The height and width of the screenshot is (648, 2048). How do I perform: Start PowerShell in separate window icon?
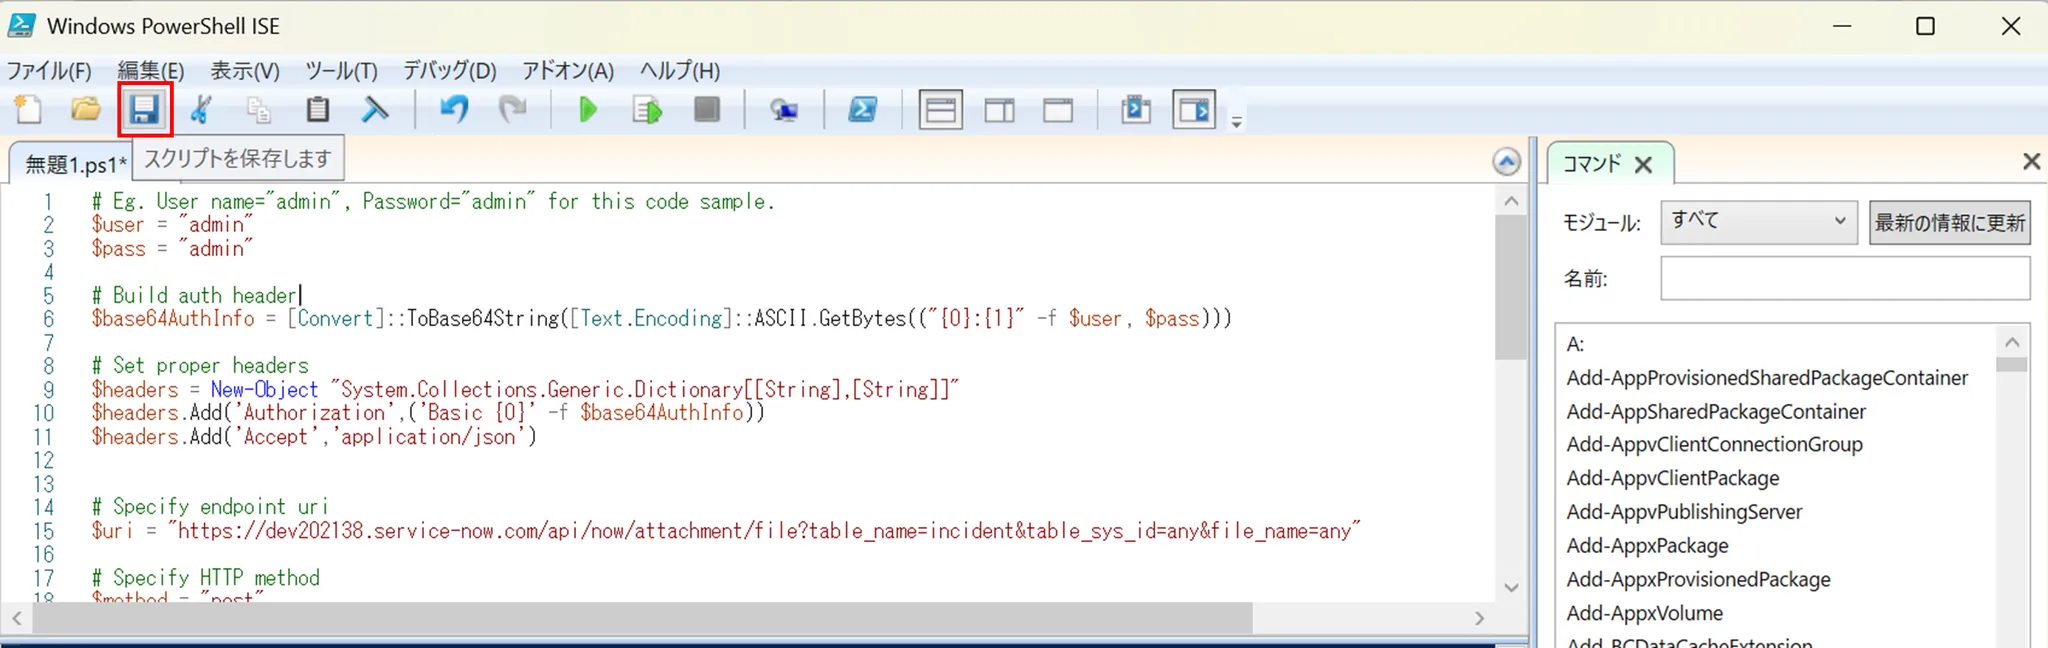point(863,109)
